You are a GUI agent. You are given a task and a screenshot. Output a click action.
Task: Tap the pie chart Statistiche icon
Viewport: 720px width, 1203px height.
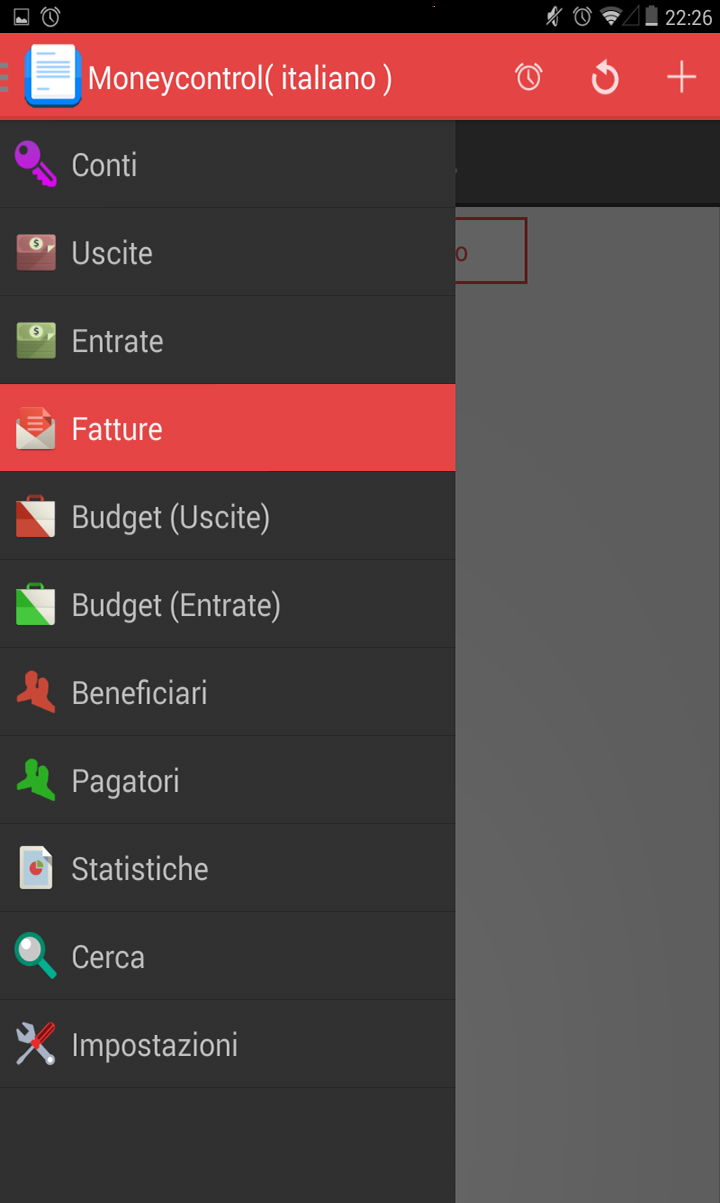[x=36, y=868]
